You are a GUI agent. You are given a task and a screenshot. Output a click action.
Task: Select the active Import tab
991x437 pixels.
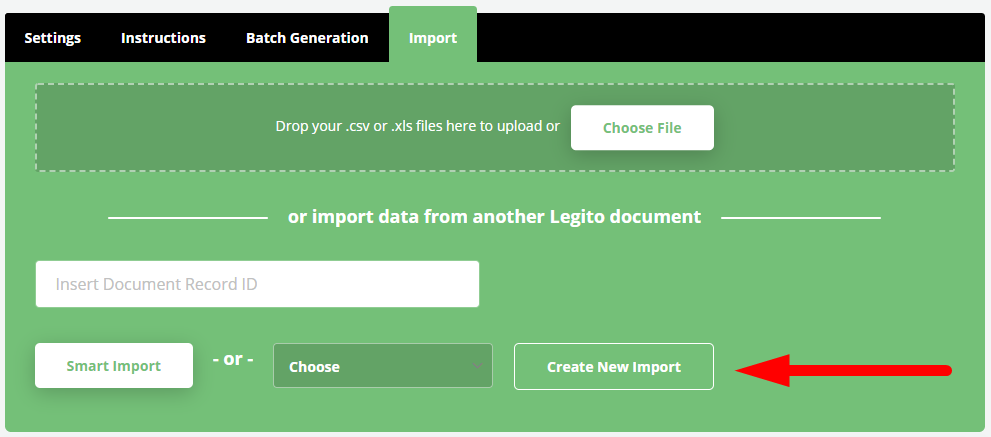tap(433, 36)
